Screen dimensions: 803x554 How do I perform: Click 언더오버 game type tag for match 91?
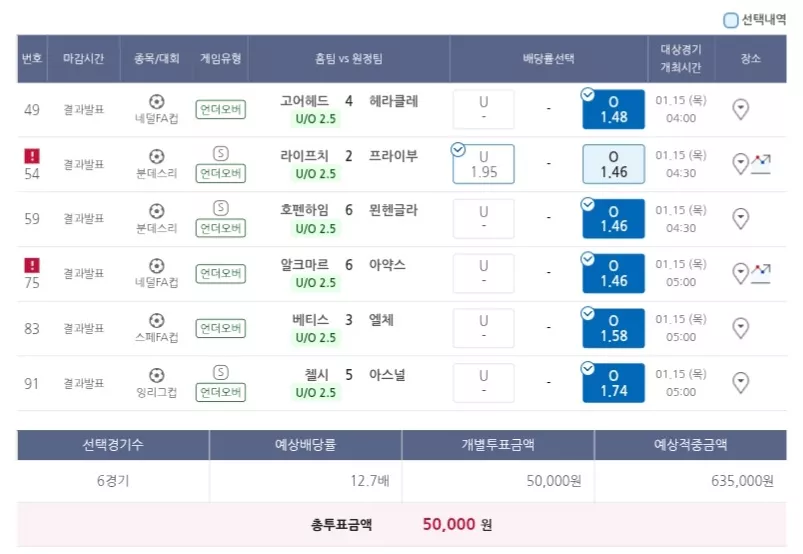[x=221, y=392]
